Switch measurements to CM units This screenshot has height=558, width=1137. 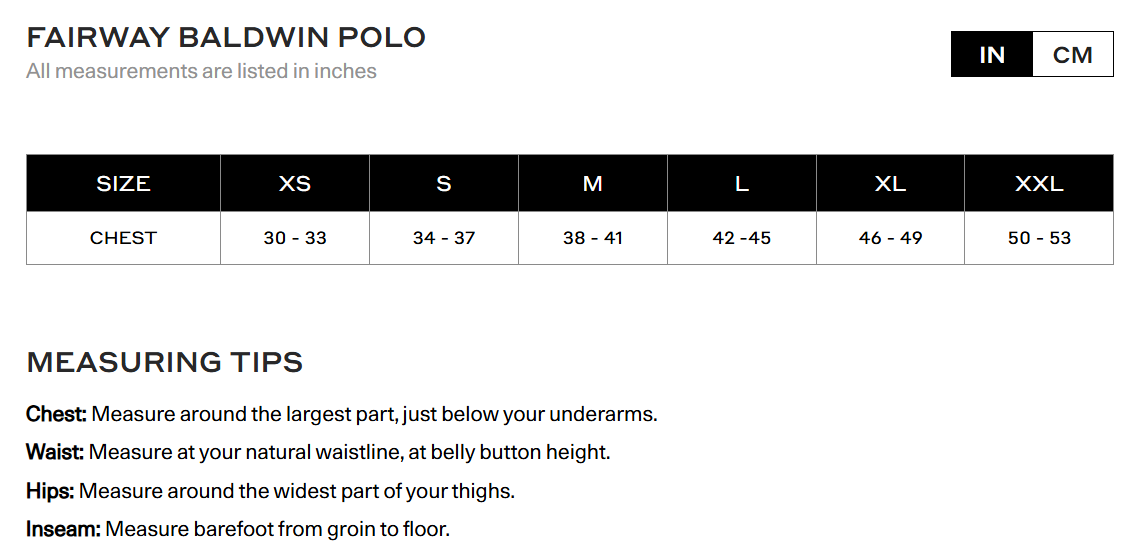1072,55
